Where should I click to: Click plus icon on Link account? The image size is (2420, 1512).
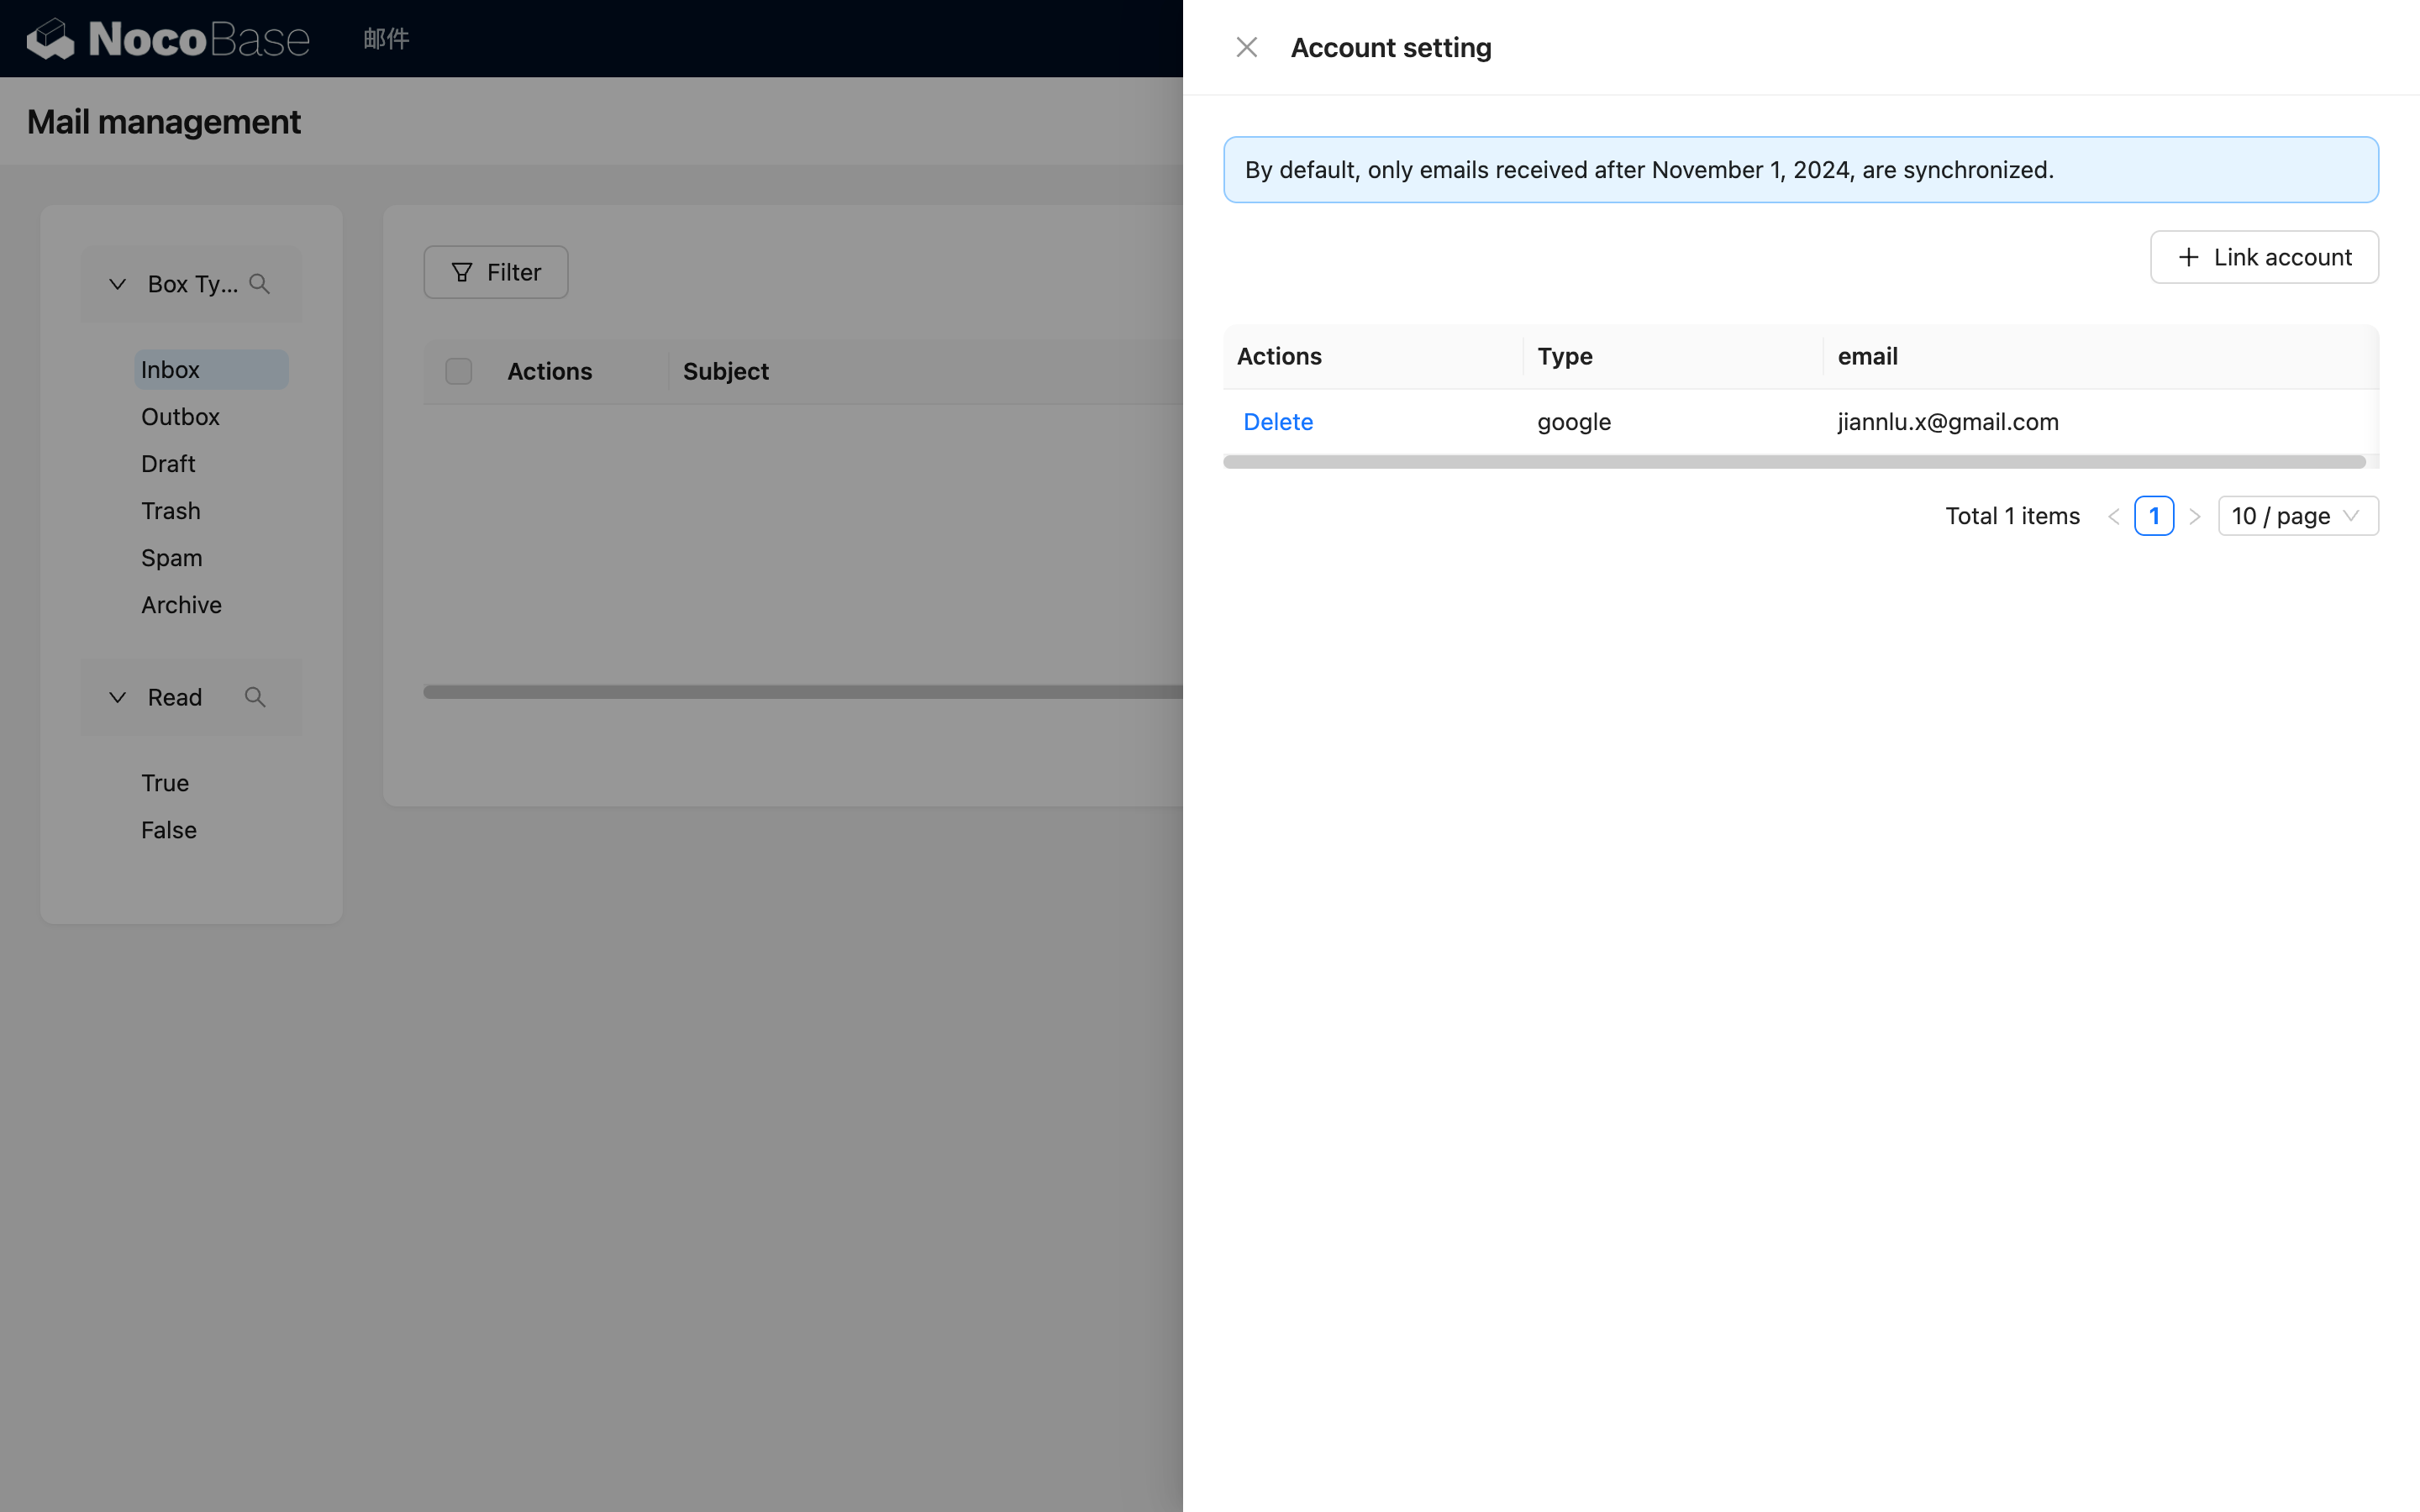coord(2188,257)
